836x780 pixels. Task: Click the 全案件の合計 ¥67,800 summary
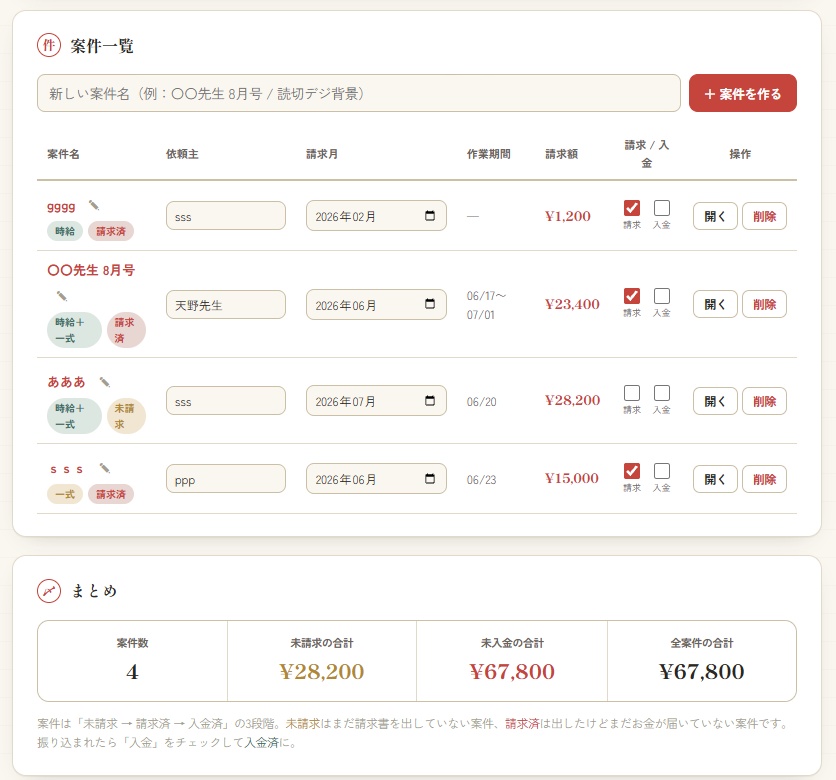tap(702, 661)
